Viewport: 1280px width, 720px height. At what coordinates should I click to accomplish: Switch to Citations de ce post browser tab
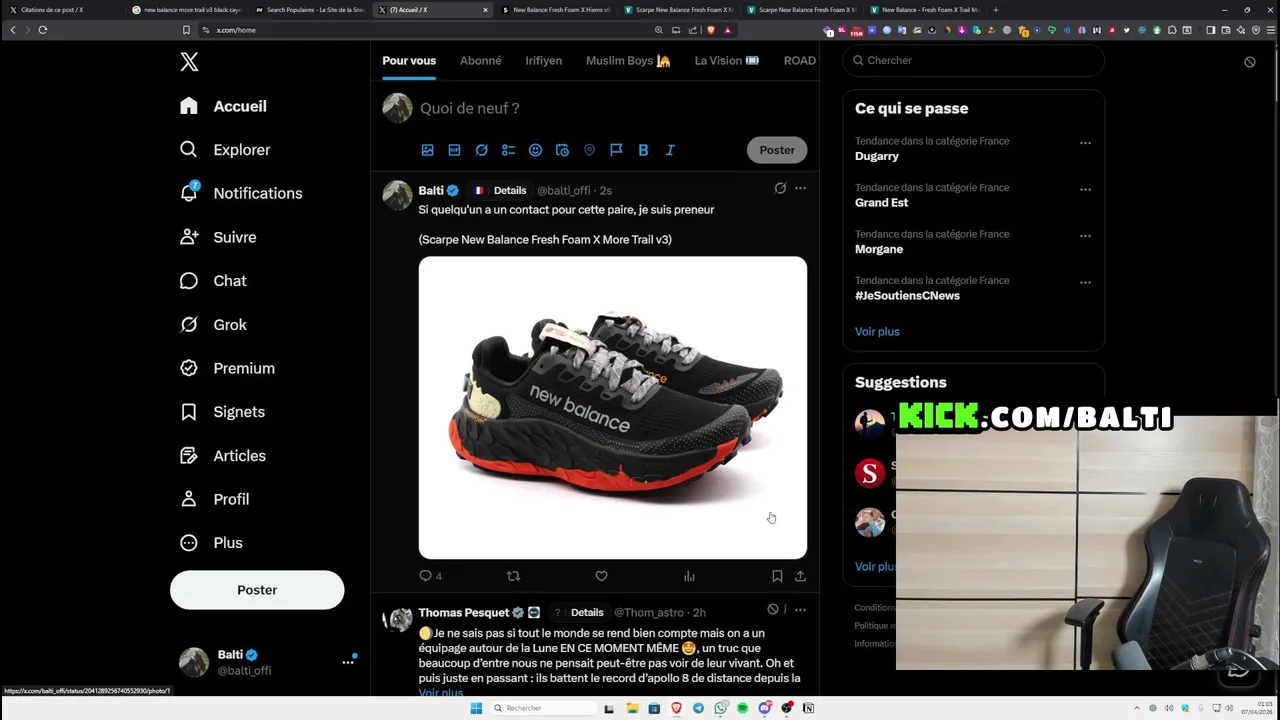click(62, 10)
